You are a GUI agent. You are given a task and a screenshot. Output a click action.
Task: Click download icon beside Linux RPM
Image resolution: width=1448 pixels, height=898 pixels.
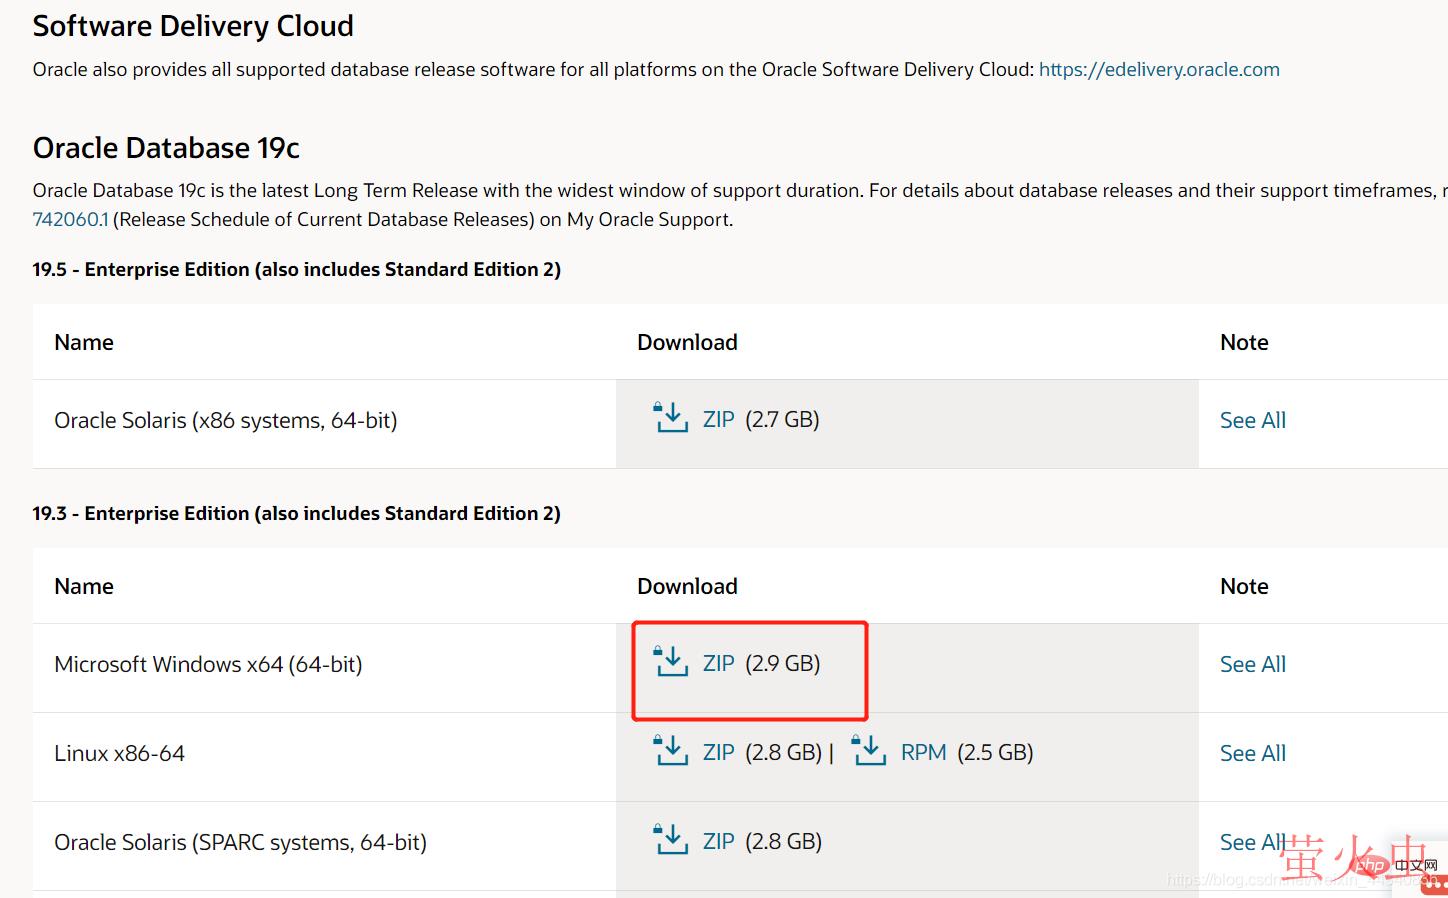click(869, 751)
